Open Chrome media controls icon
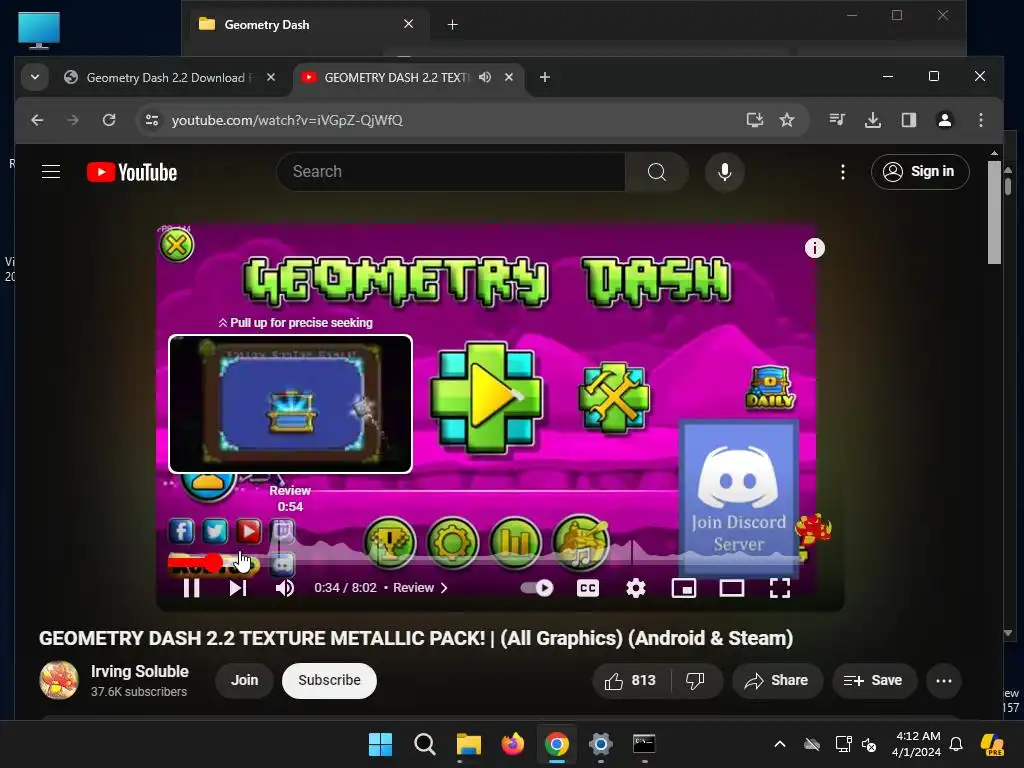This screenshot has width=1024, height=768. pyautogui.click(x=837, y=120)
